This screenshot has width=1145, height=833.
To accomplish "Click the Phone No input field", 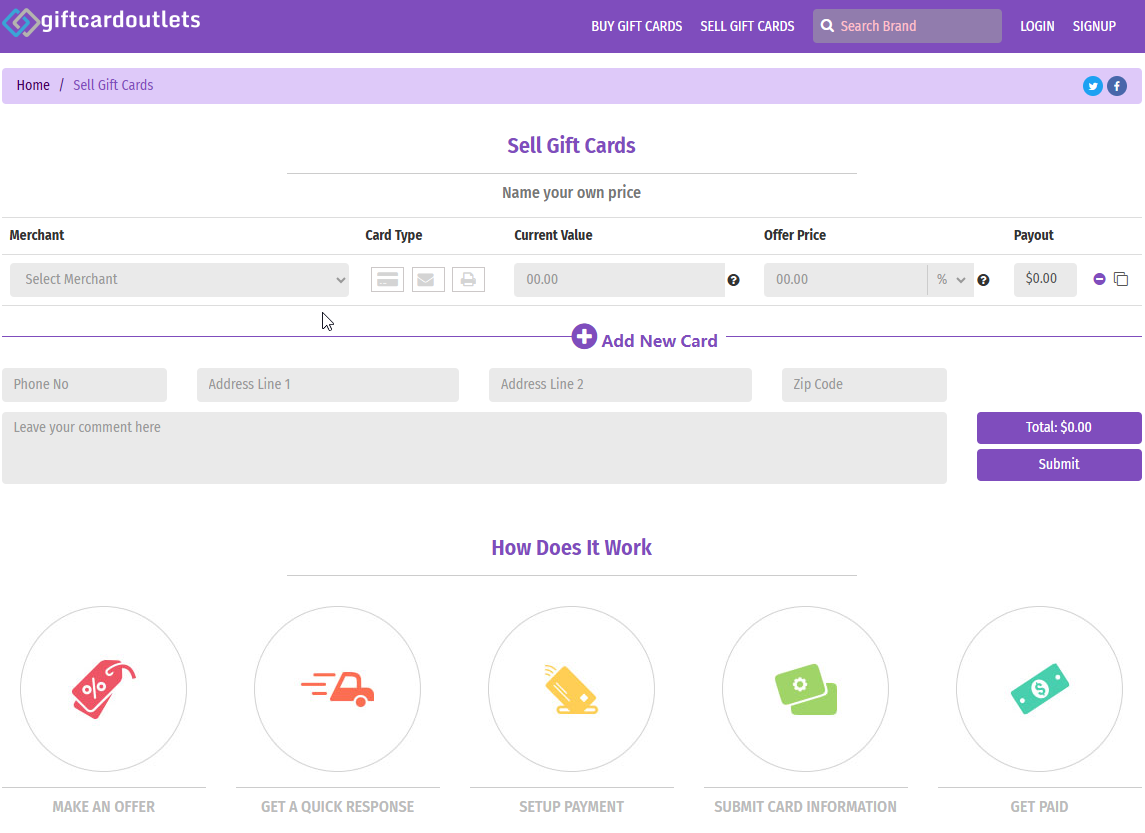I will (84, 385).
